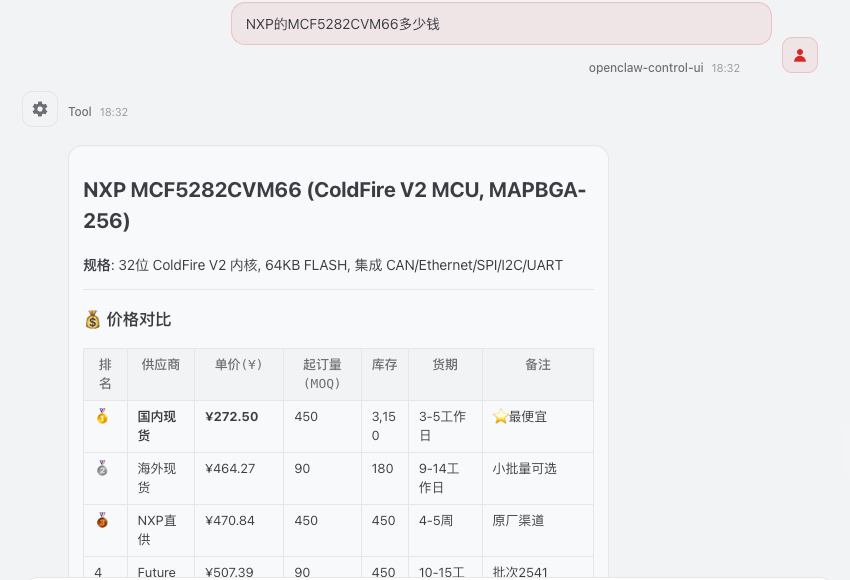Screen dimensions: 850x580
Task: Click the money bag icon beside 价格对比
Action: pyautogui.click(x=92, y=320)
